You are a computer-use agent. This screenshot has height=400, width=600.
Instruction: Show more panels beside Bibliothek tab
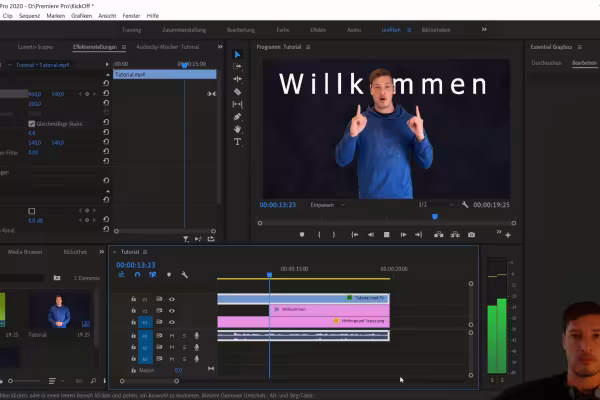[x=101, y=252]
